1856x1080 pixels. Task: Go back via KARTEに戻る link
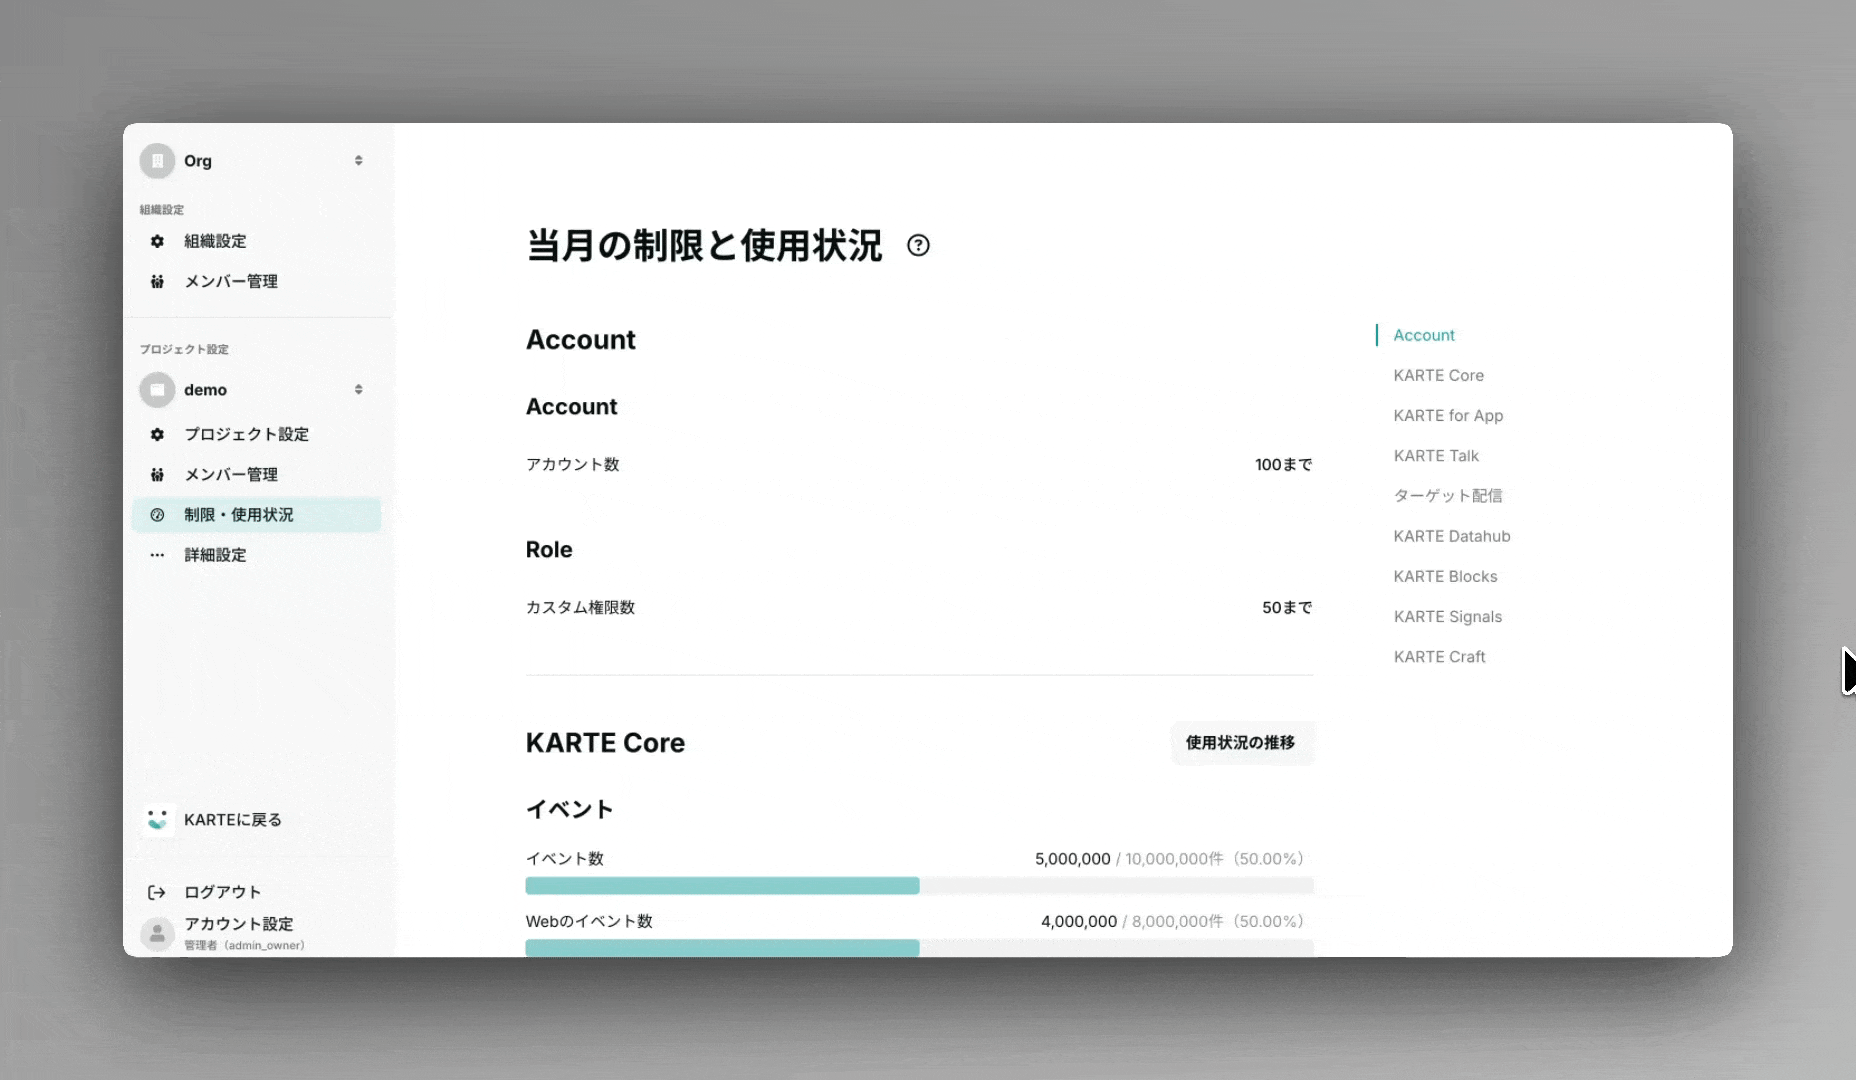(233, 820)
